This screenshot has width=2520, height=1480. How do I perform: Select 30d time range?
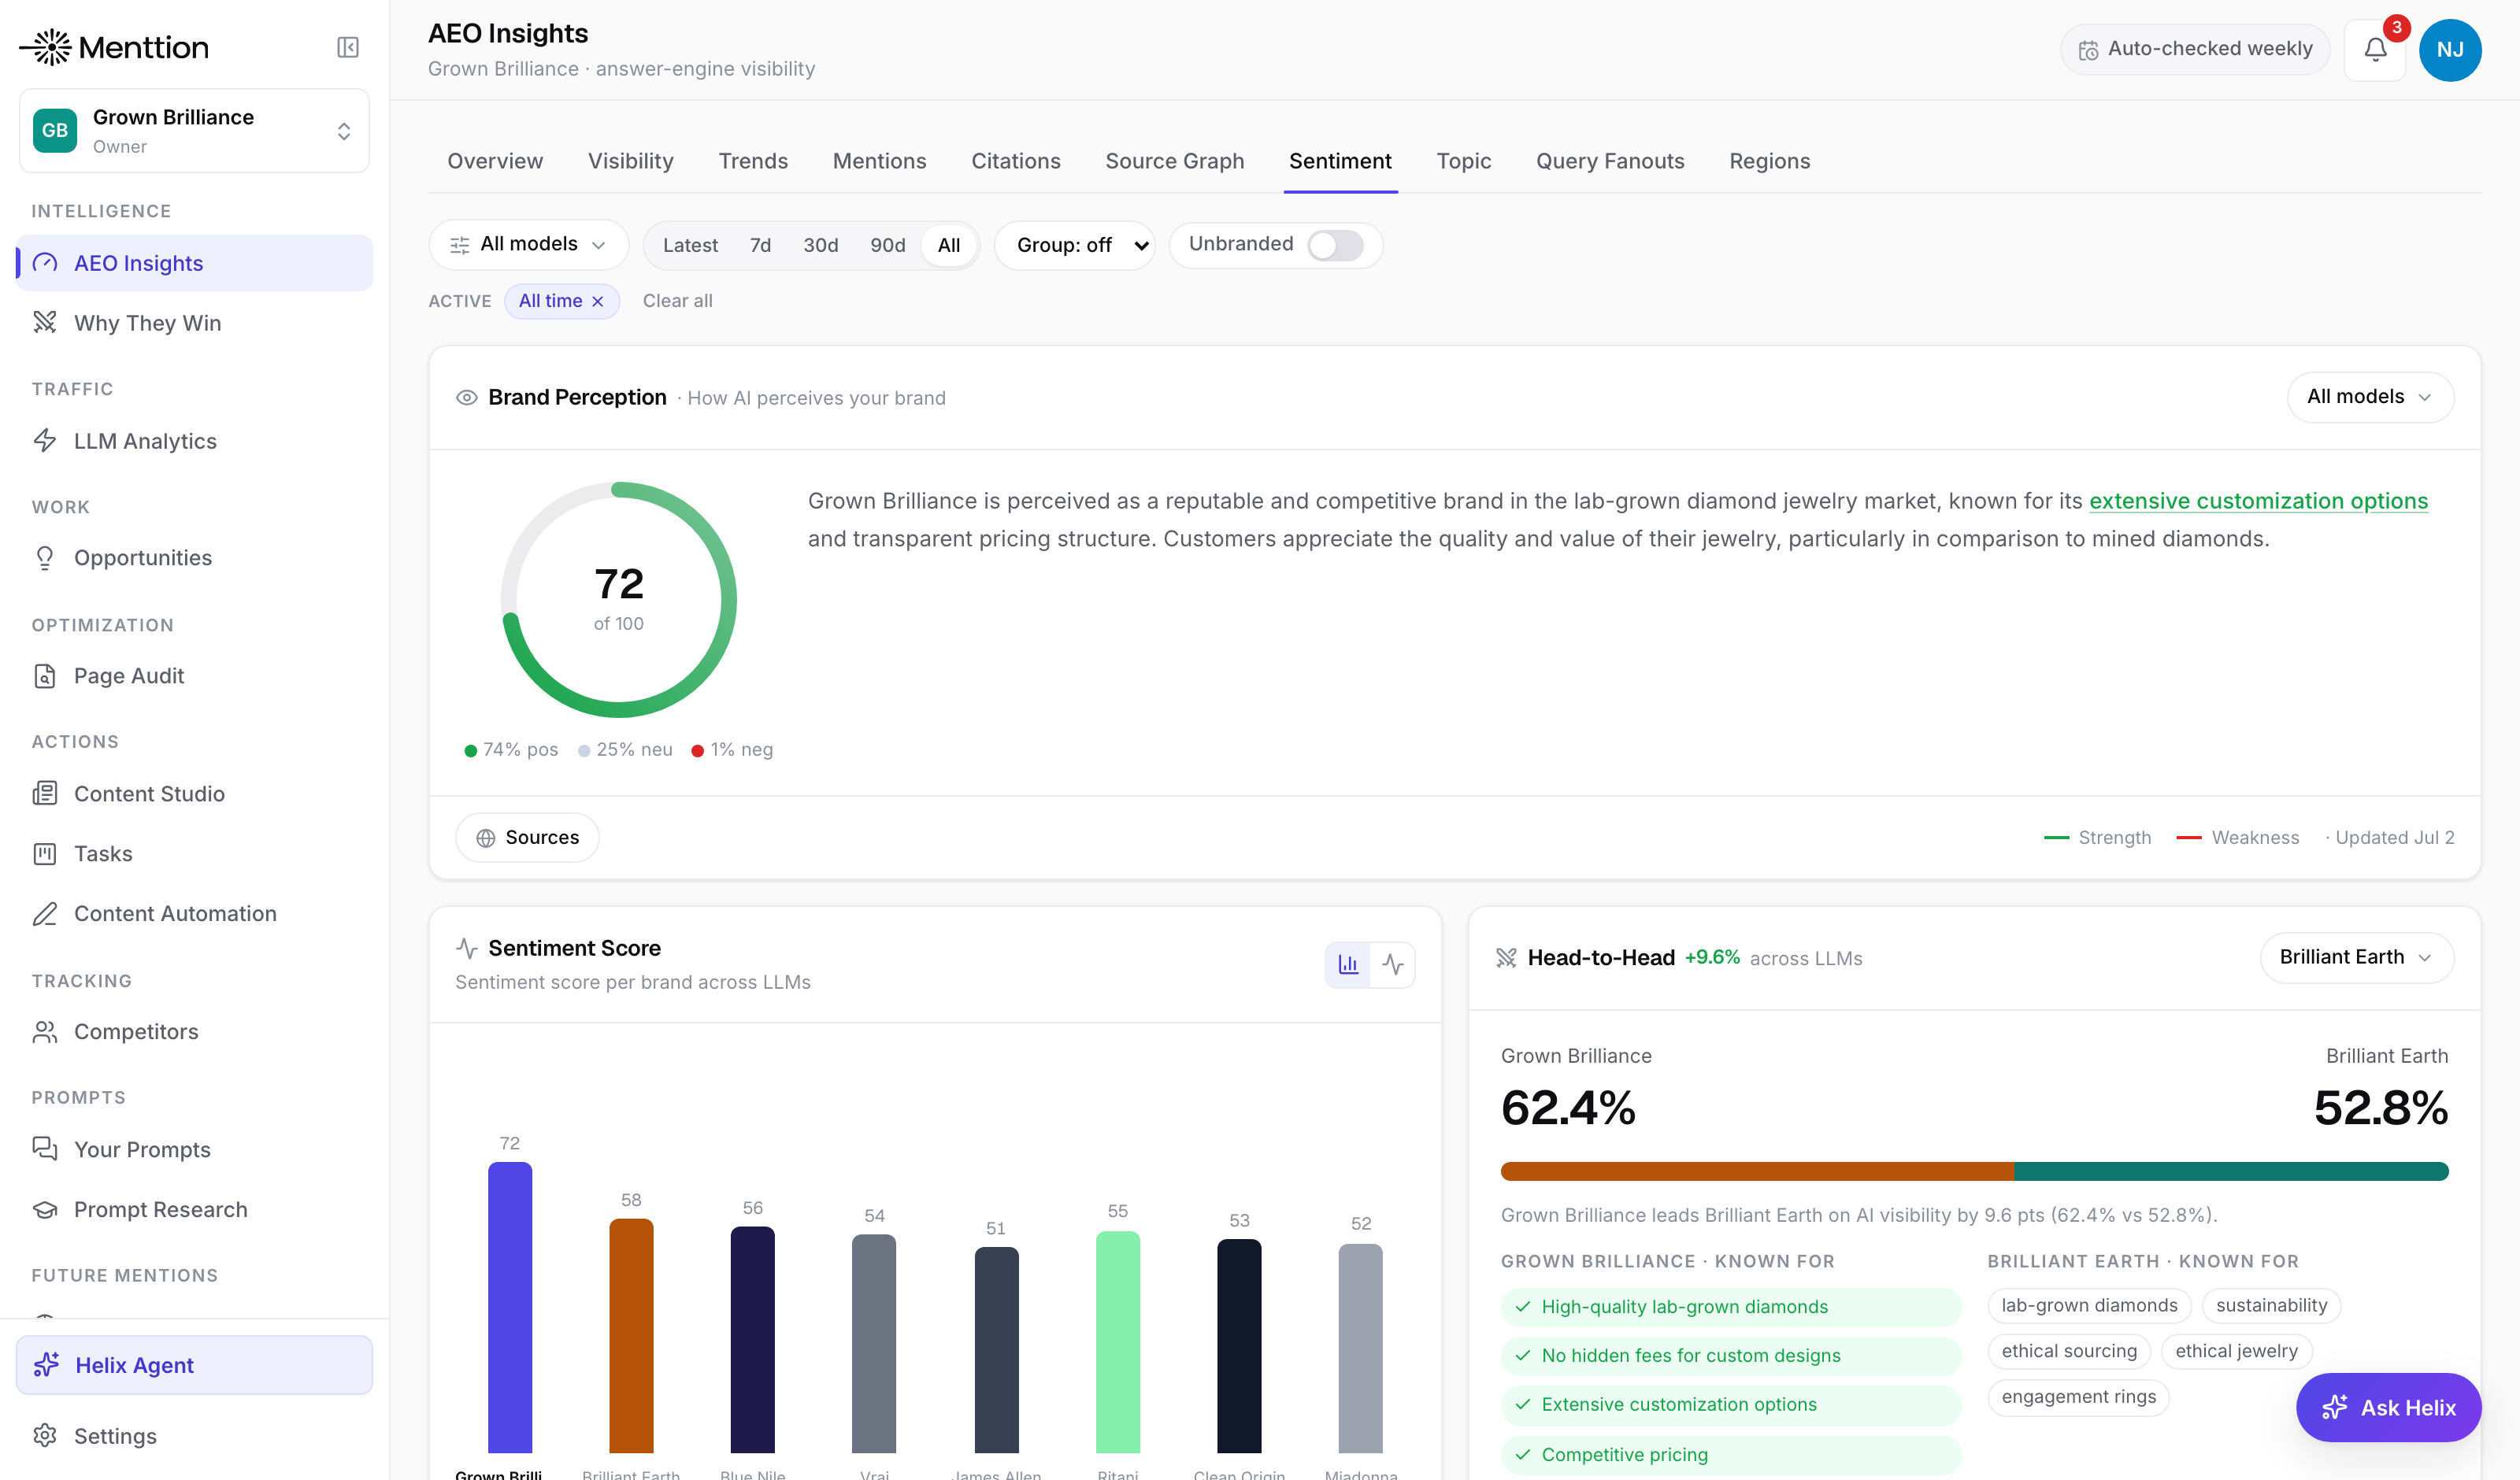point(820,245)
